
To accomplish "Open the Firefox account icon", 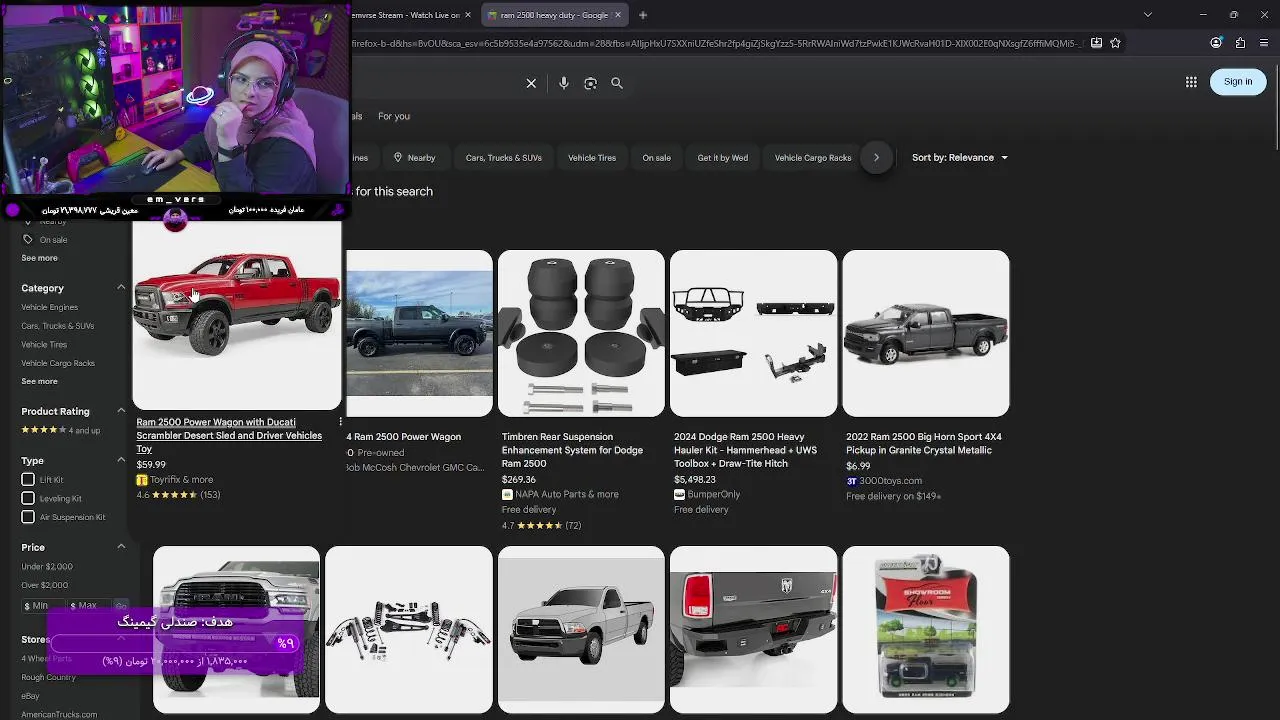I will click(x=1216, y=43).
